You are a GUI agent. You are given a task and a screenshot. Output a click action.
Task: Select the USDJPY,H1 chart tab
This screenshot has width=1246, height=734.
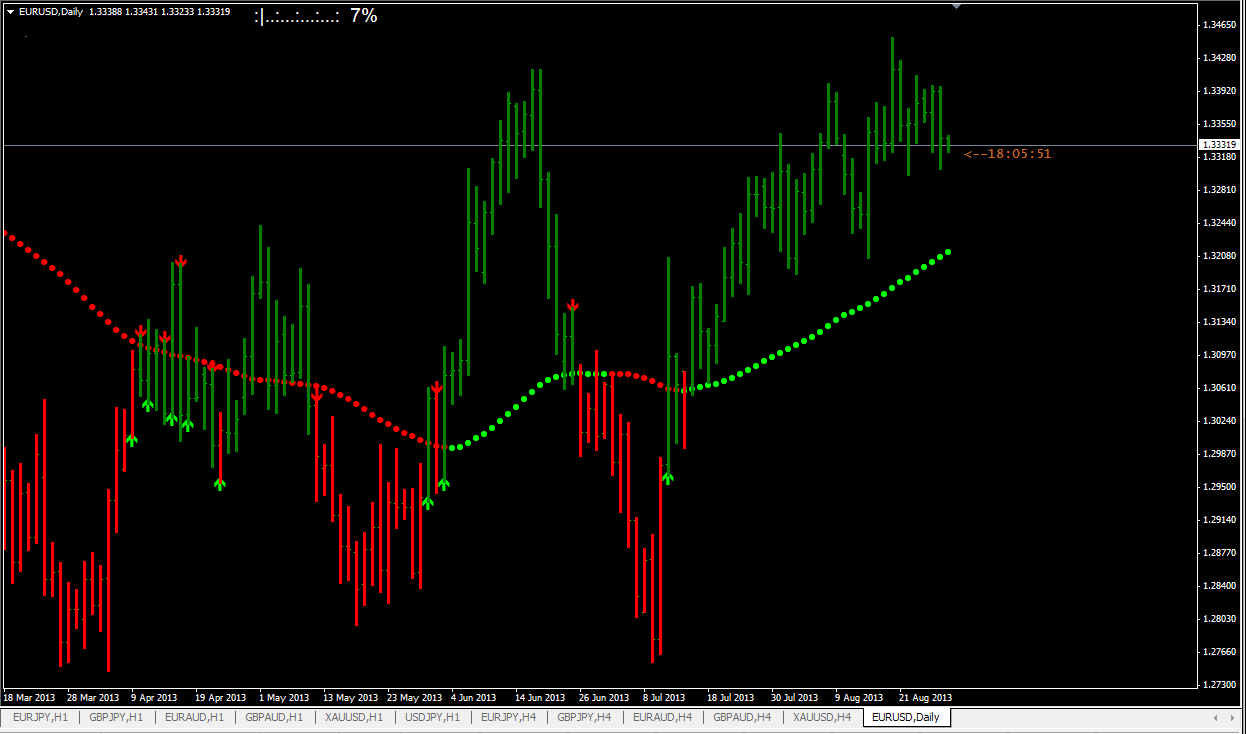coord(433,717)
